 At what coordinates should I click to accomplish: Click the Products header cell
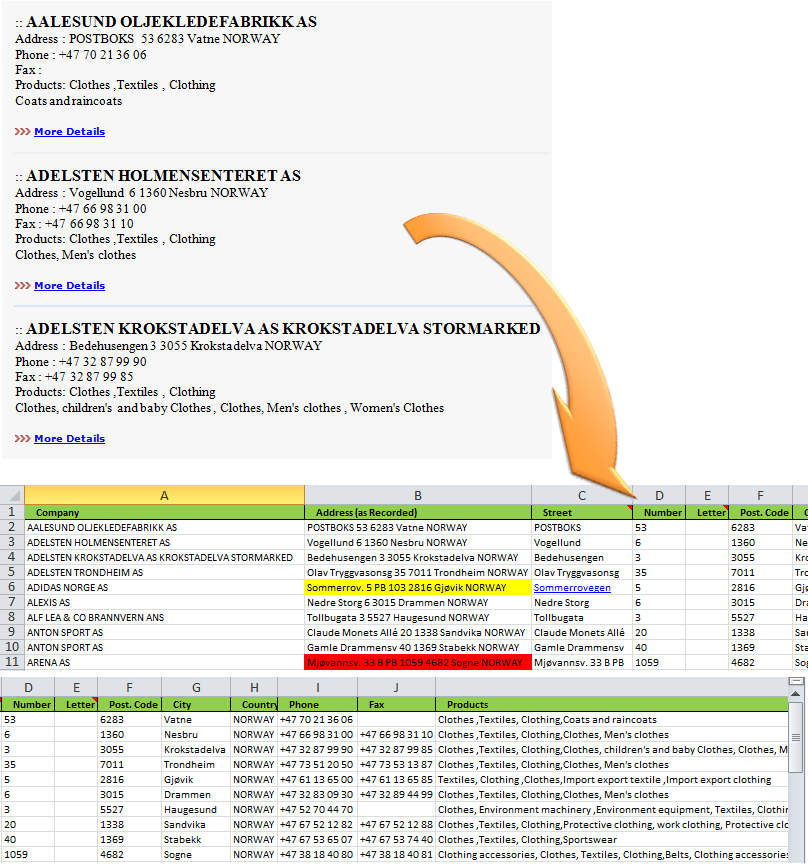pyautogui.click(x=612, y=705)
